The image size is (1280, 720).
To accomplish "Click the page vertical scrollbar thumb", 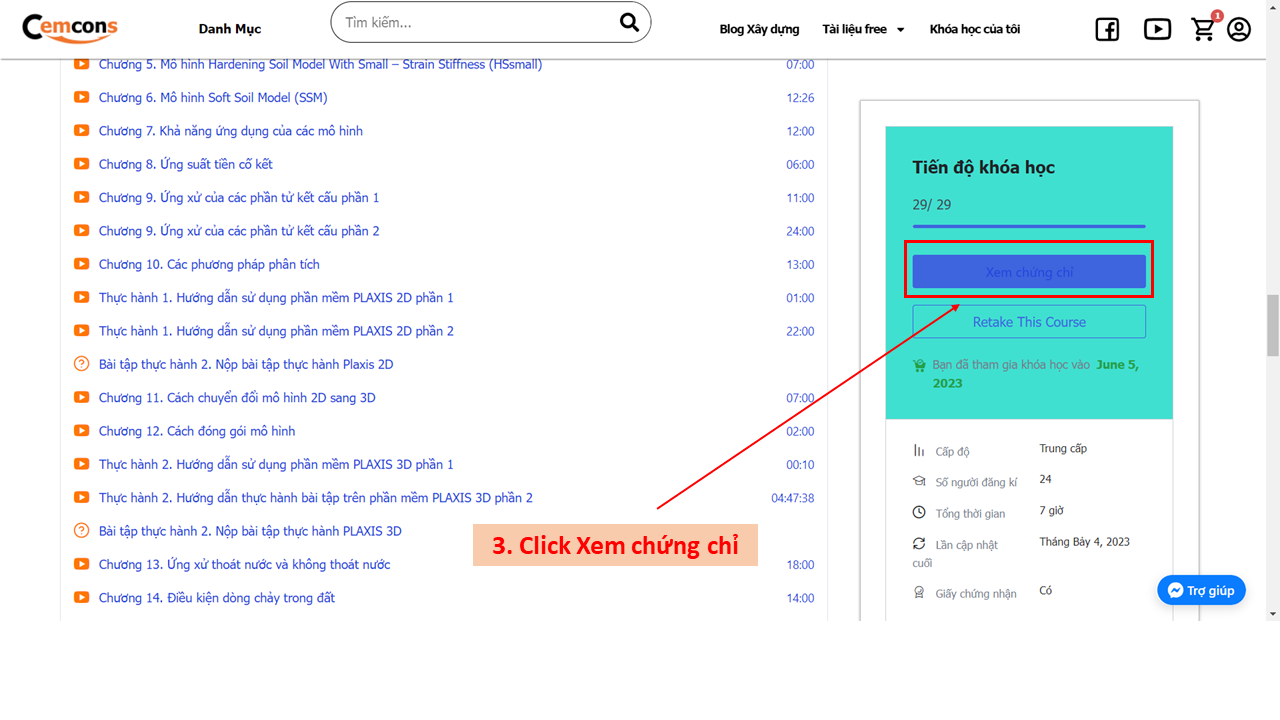I will (x=1272, y=325).
